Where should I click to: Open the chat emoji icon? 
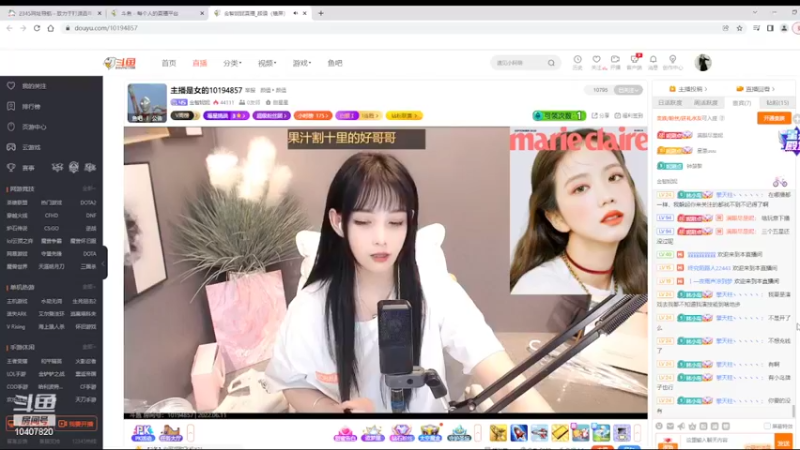click(x=659, y=426)
